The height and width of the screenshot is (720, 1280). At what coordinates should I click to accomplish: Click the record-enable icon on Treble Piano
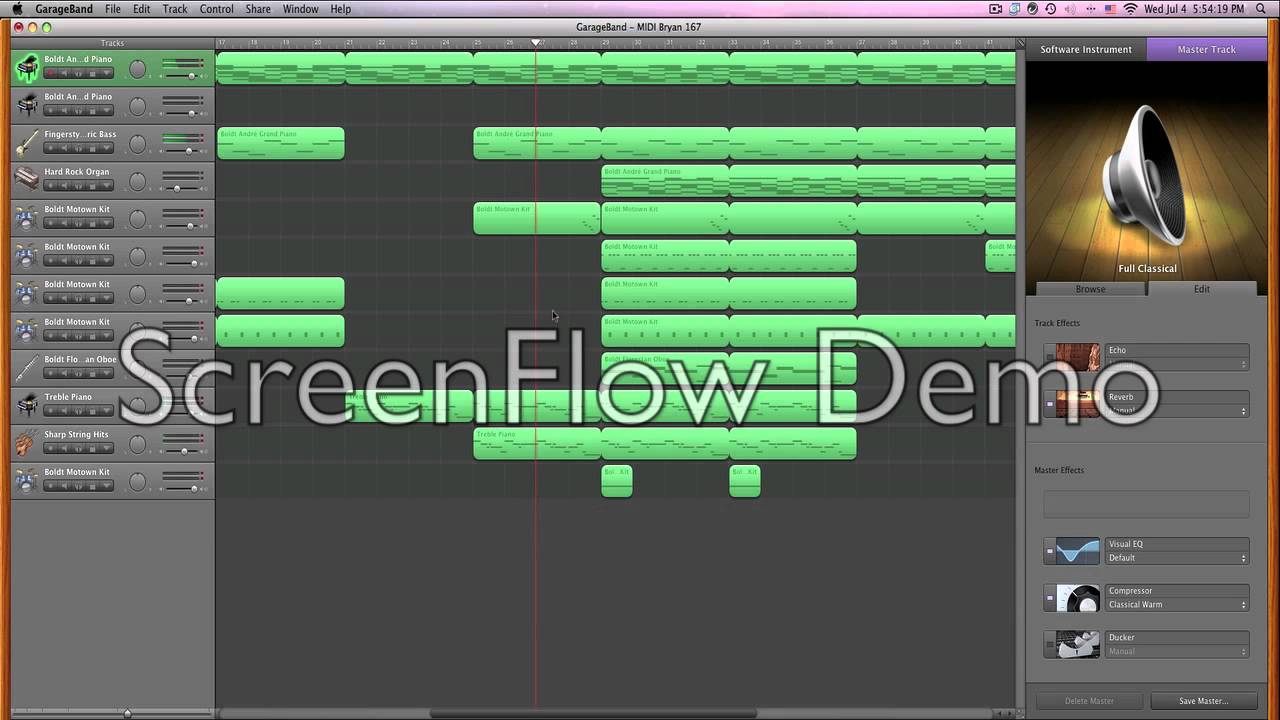coord(50,411)
